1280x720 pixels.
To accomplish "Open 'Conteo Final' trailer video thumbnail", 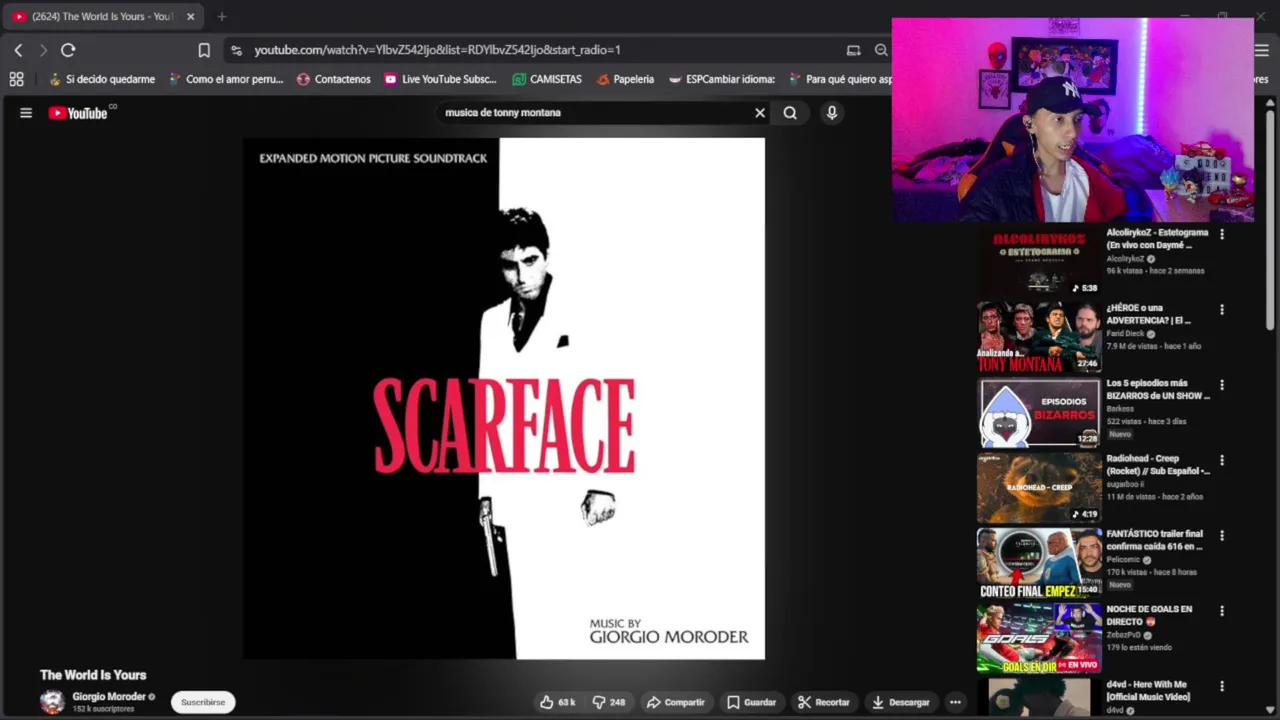I will (1039, 563).
